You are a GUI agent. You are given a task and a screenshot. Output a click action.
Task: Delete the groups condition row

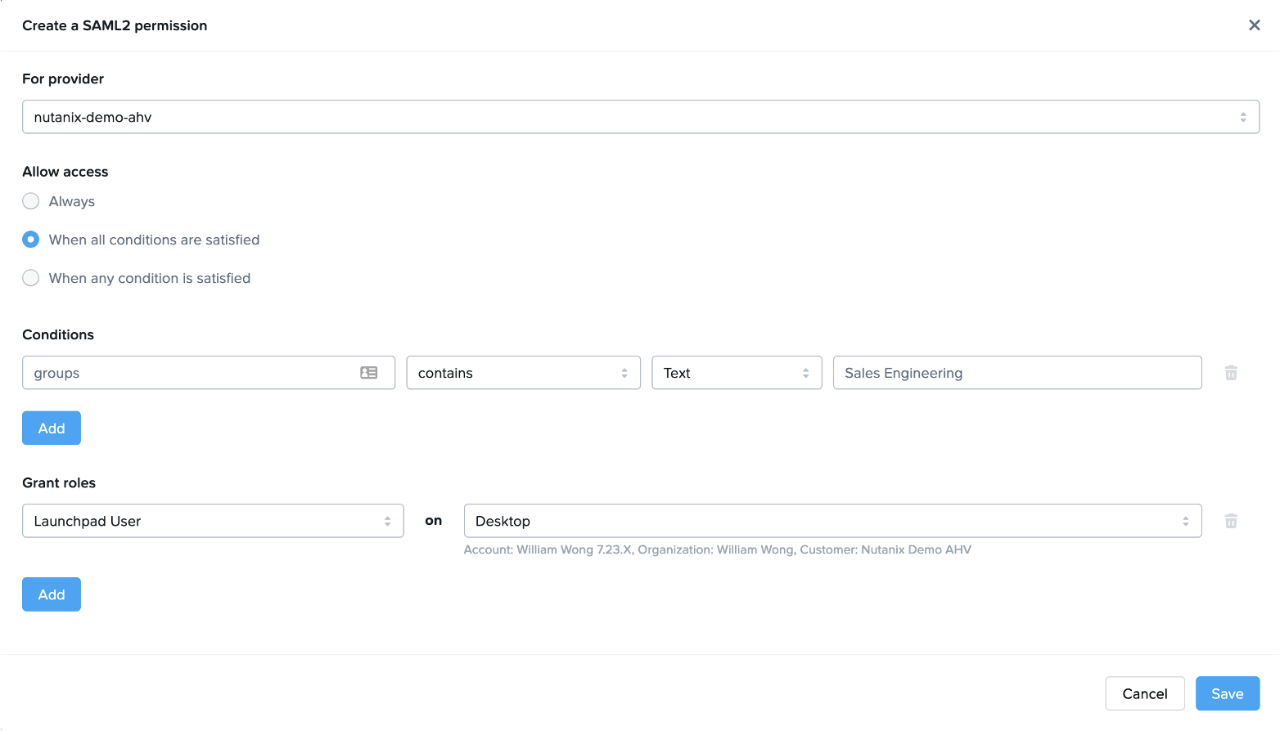point(1231,373)
